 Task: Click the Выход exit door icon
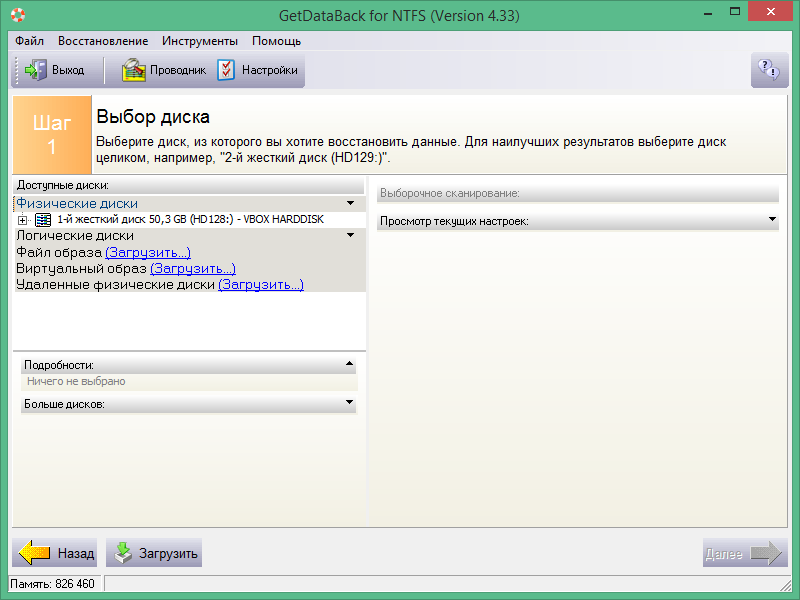point(35,70)
